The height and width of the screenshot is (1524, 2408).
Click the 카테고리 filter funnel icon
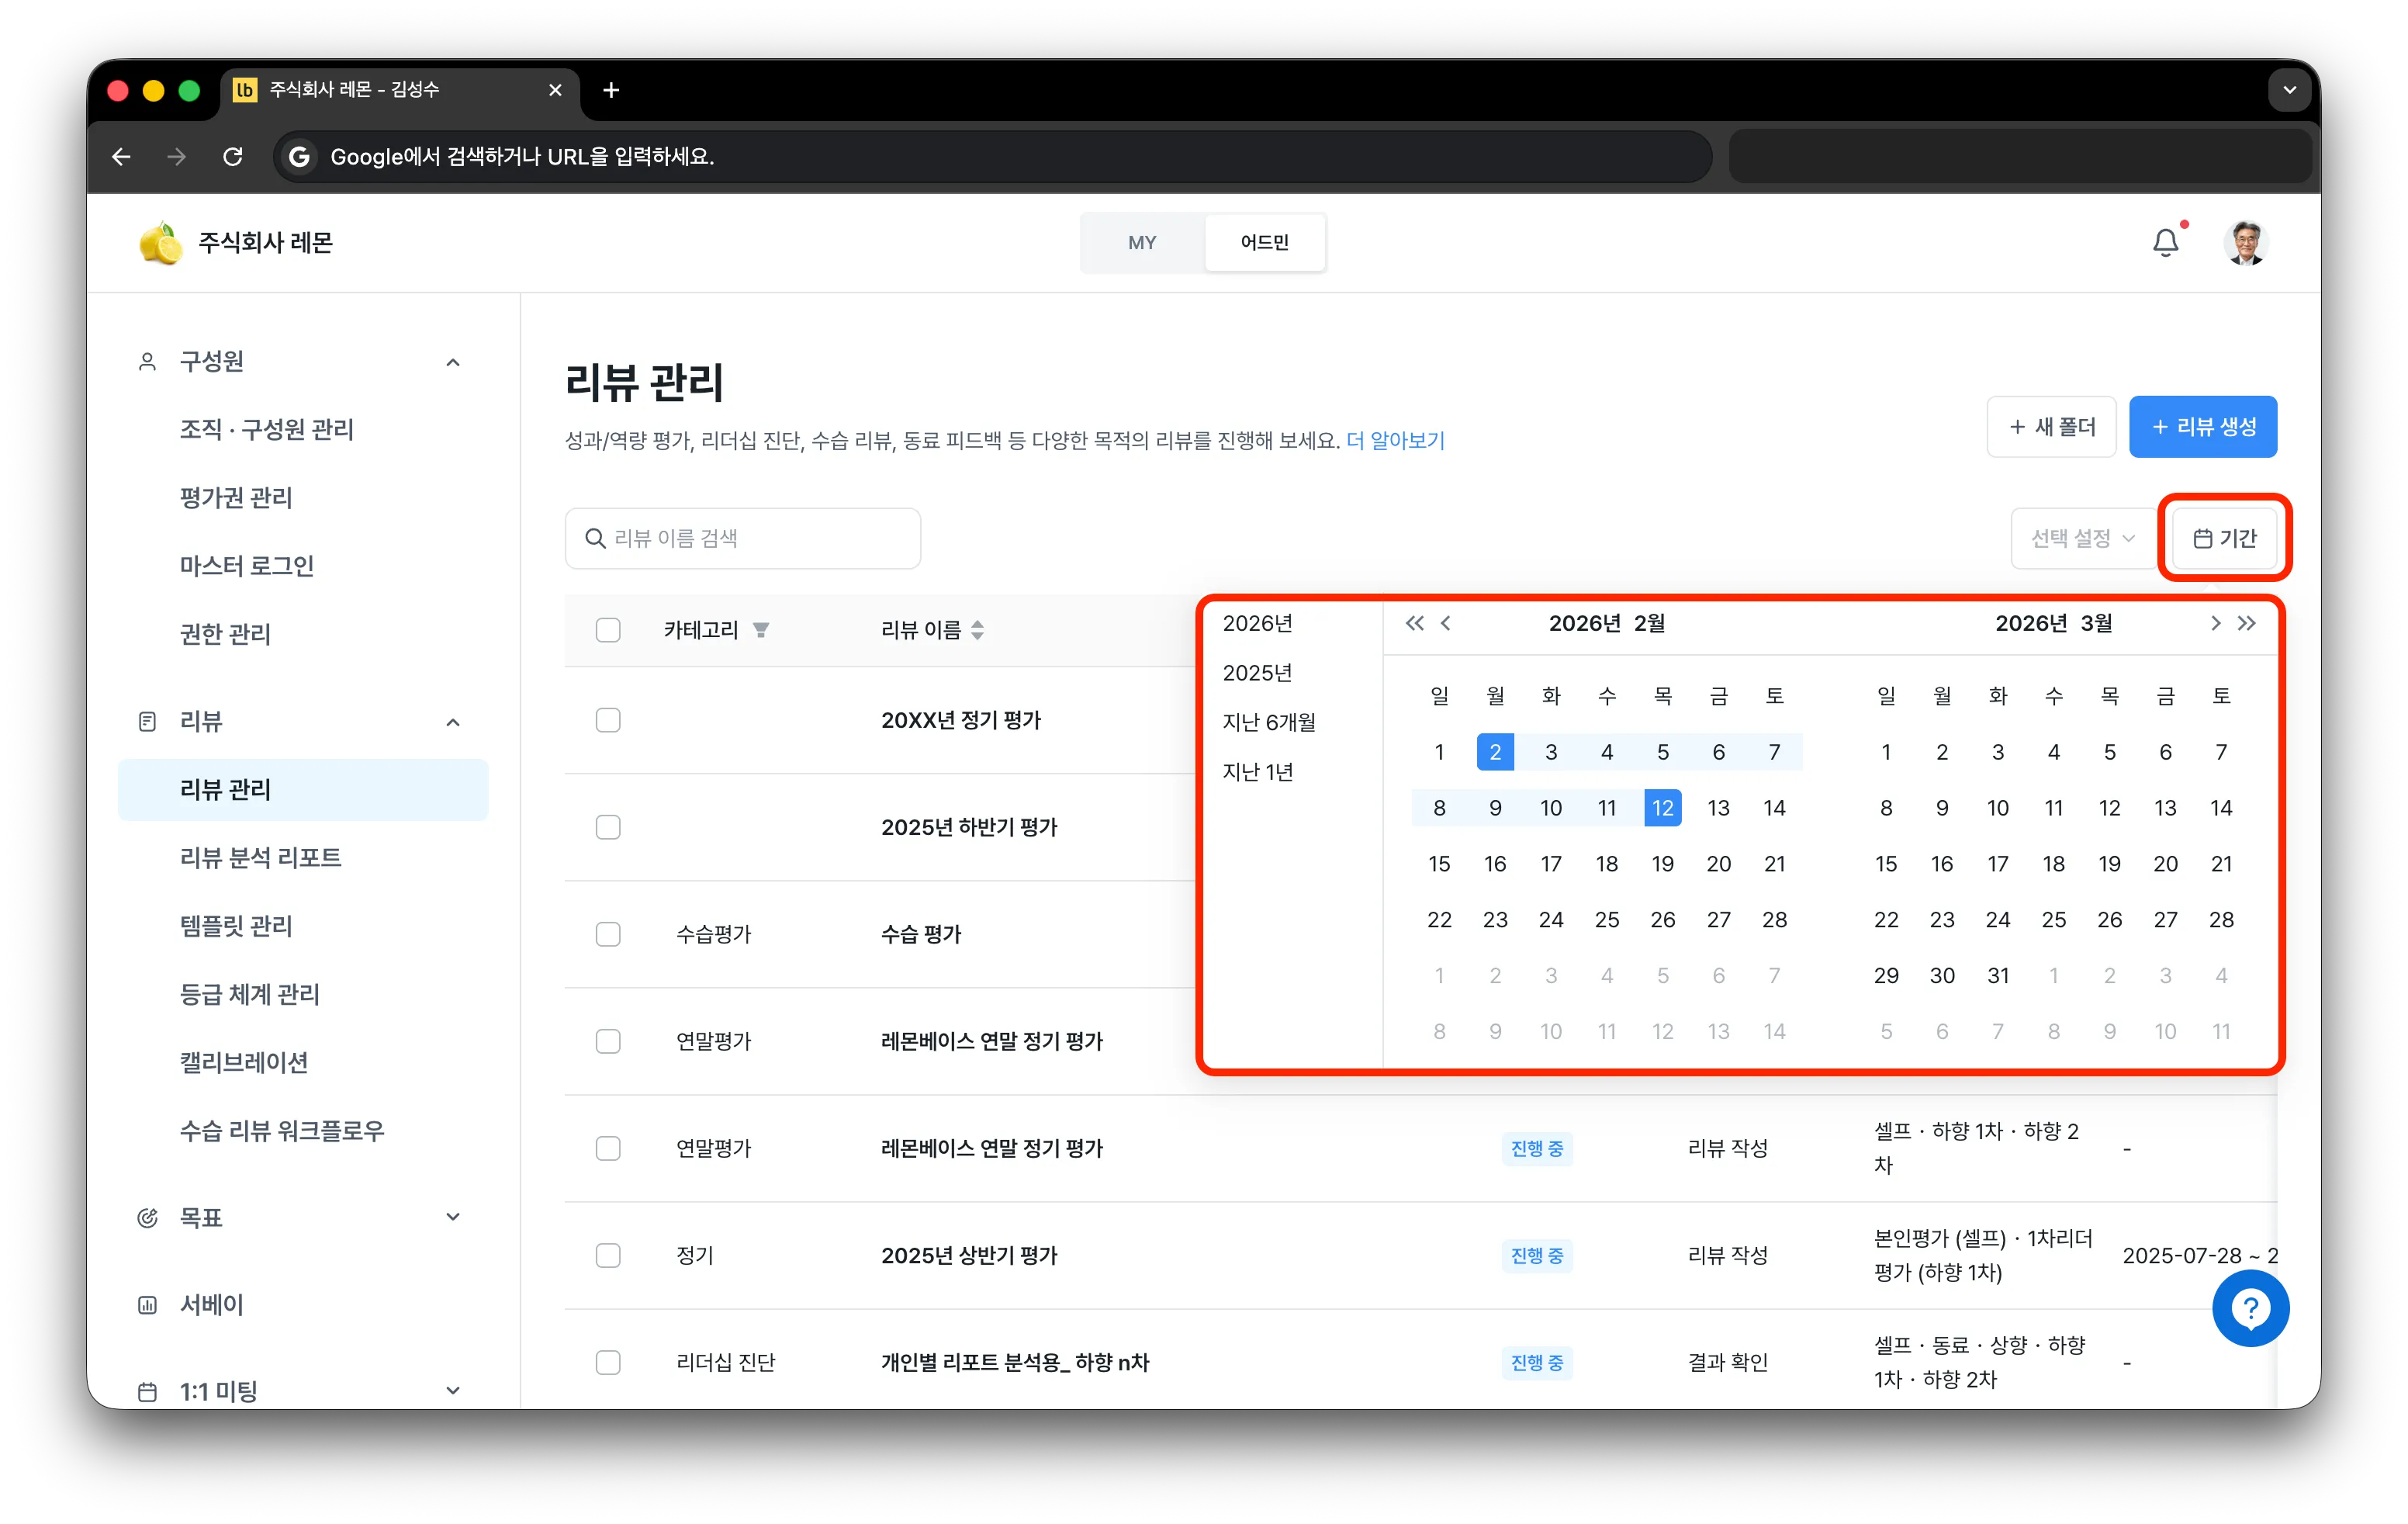point(761,630)
